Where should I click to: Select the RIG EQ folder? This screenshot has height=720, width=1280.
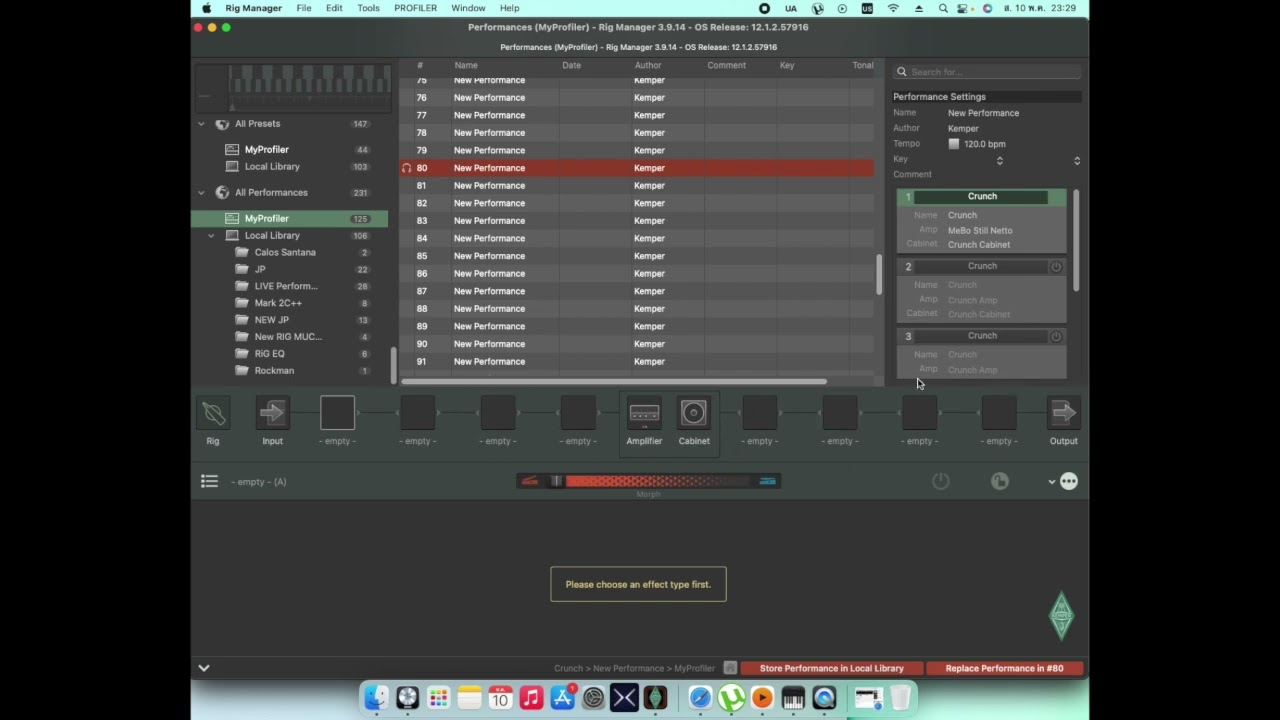click(269, 354)
